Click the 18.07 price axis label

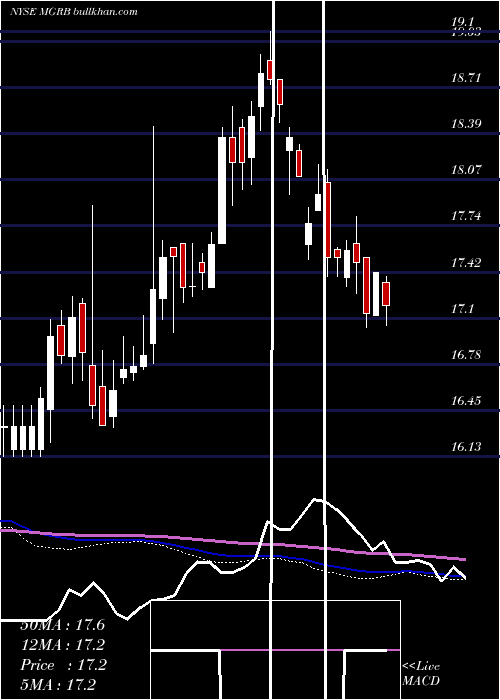(x=467, y=170)
